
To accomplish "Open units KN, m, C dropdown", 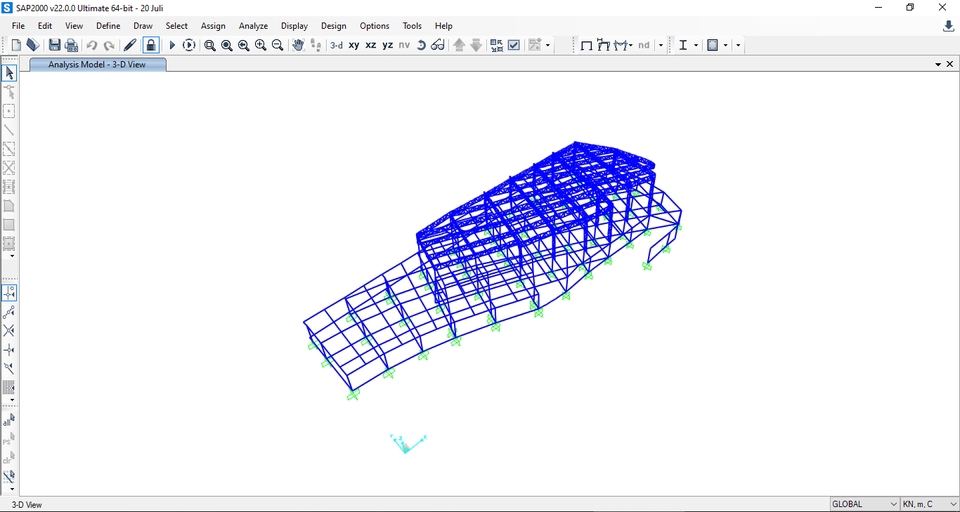I will 929,504.
